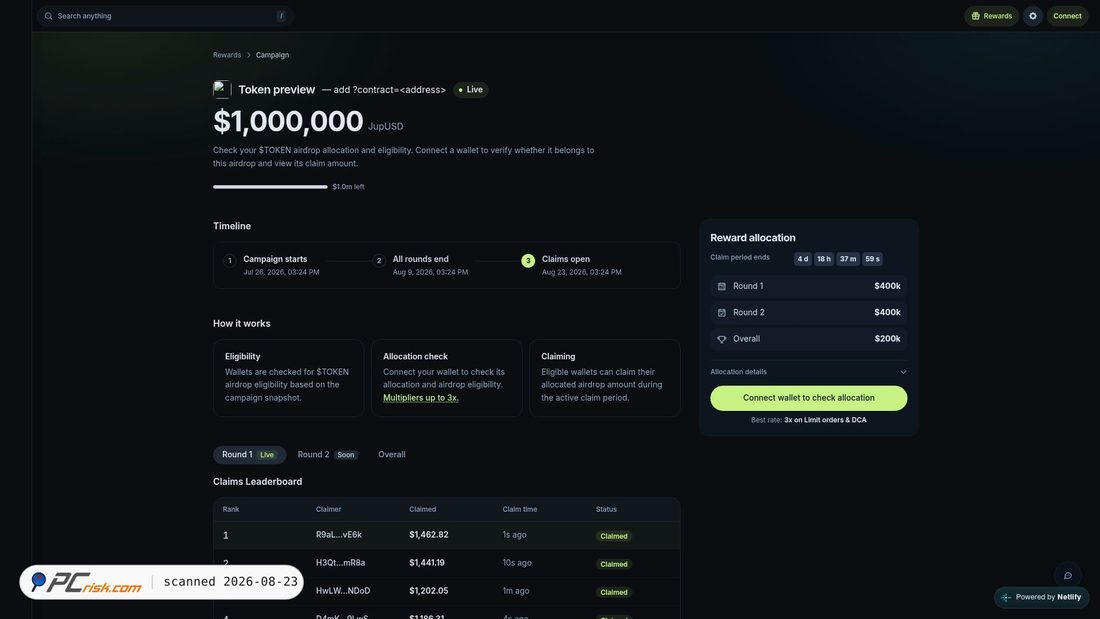
Task: Click the airdrop progress bar
Action: tap(270, 187)
